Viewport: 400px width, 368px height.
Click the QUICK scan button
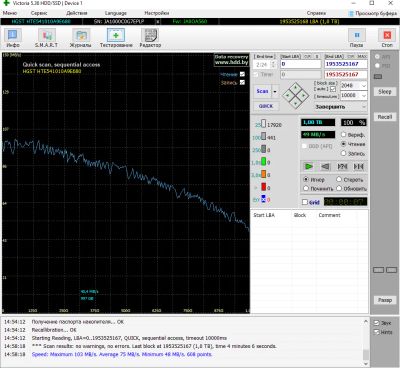(x=266, y=106)
